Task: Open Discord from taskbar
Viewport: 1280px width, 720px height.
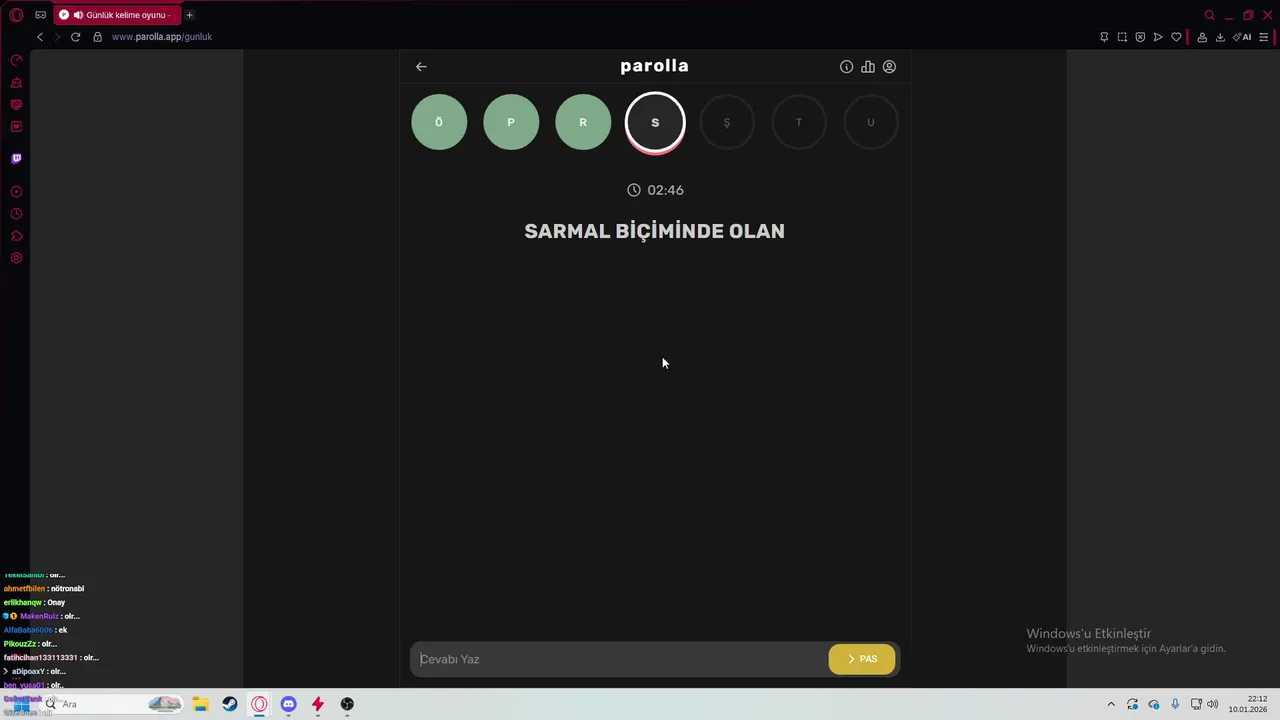Action: point(289,704)
